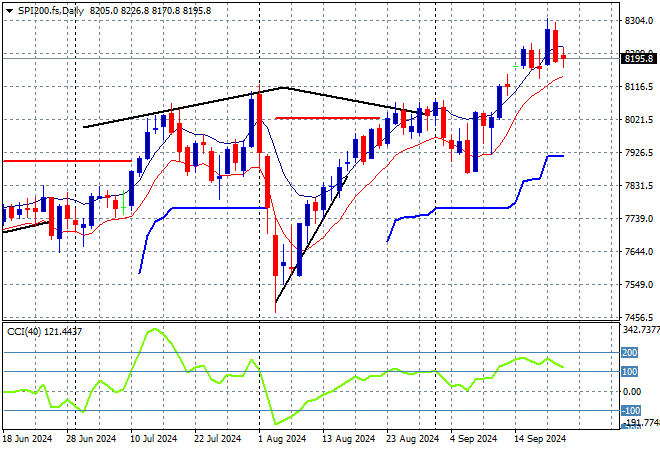660x450 pixels.
Task: Click the black trendline peak above 1 Aug
Action: 284,88
